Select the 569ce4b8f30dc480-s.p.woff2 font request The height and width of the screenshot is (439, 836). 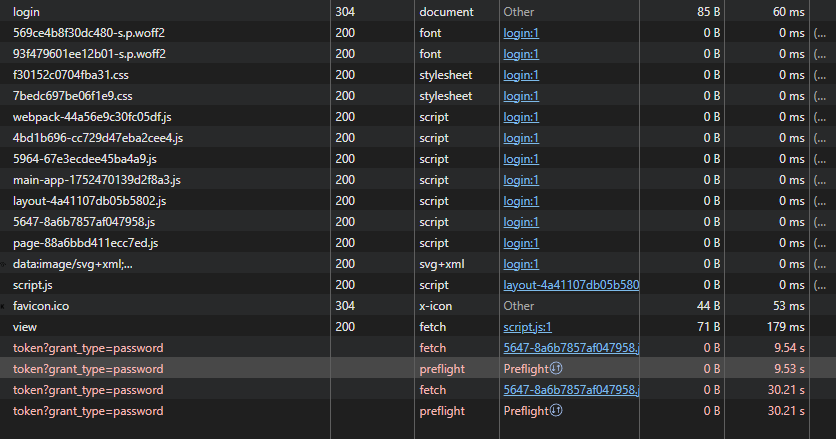(89, 33)
